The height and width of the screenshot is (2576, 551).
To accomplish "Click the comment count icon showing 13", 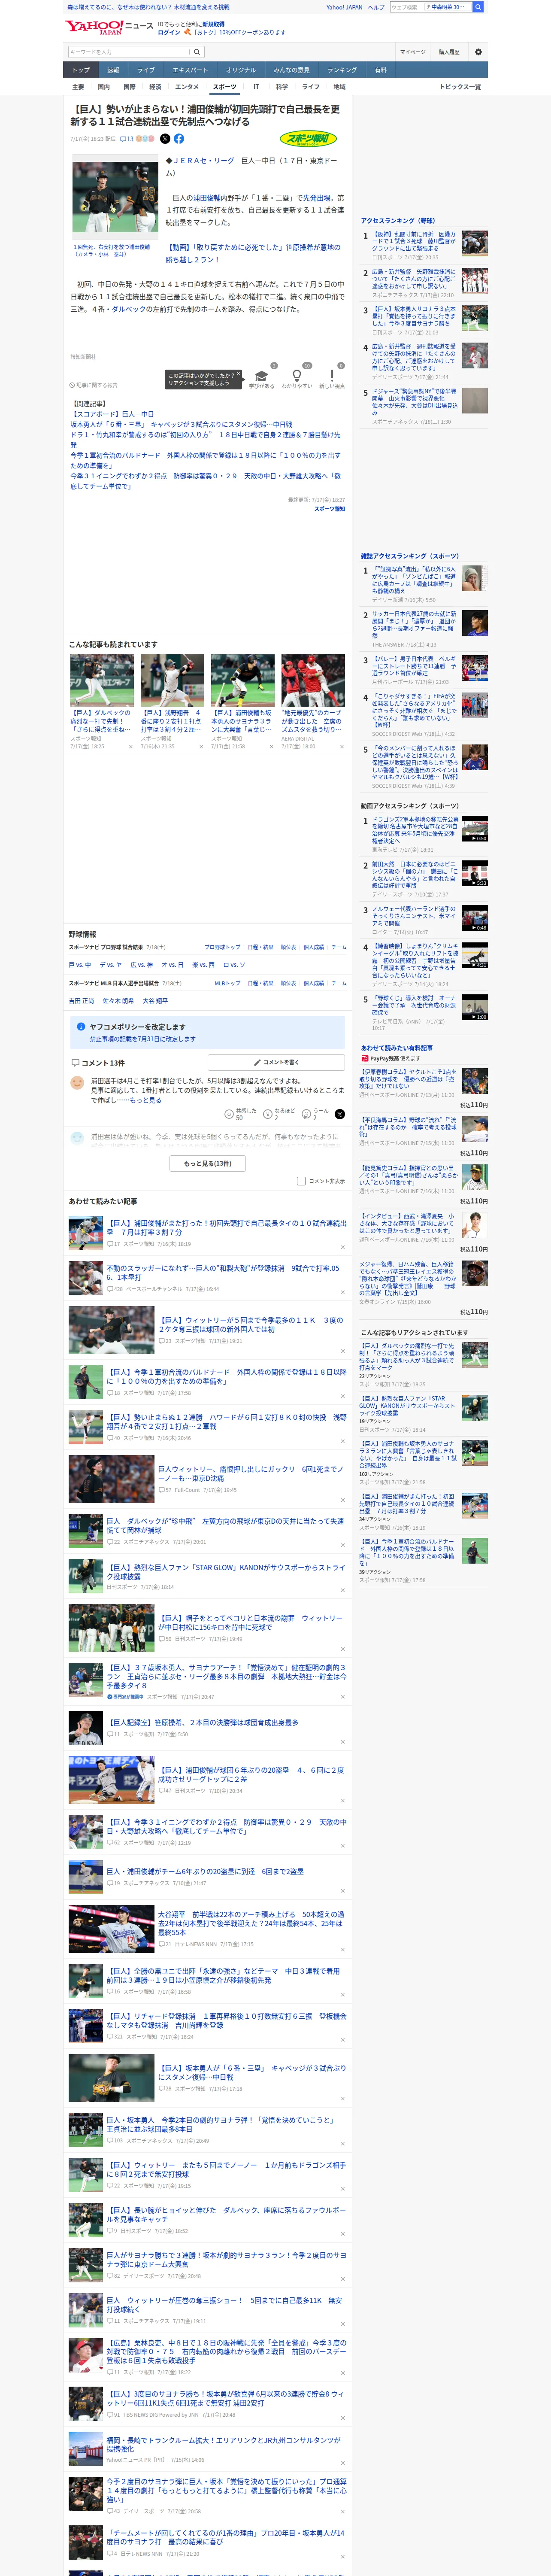I will point(127,139).
